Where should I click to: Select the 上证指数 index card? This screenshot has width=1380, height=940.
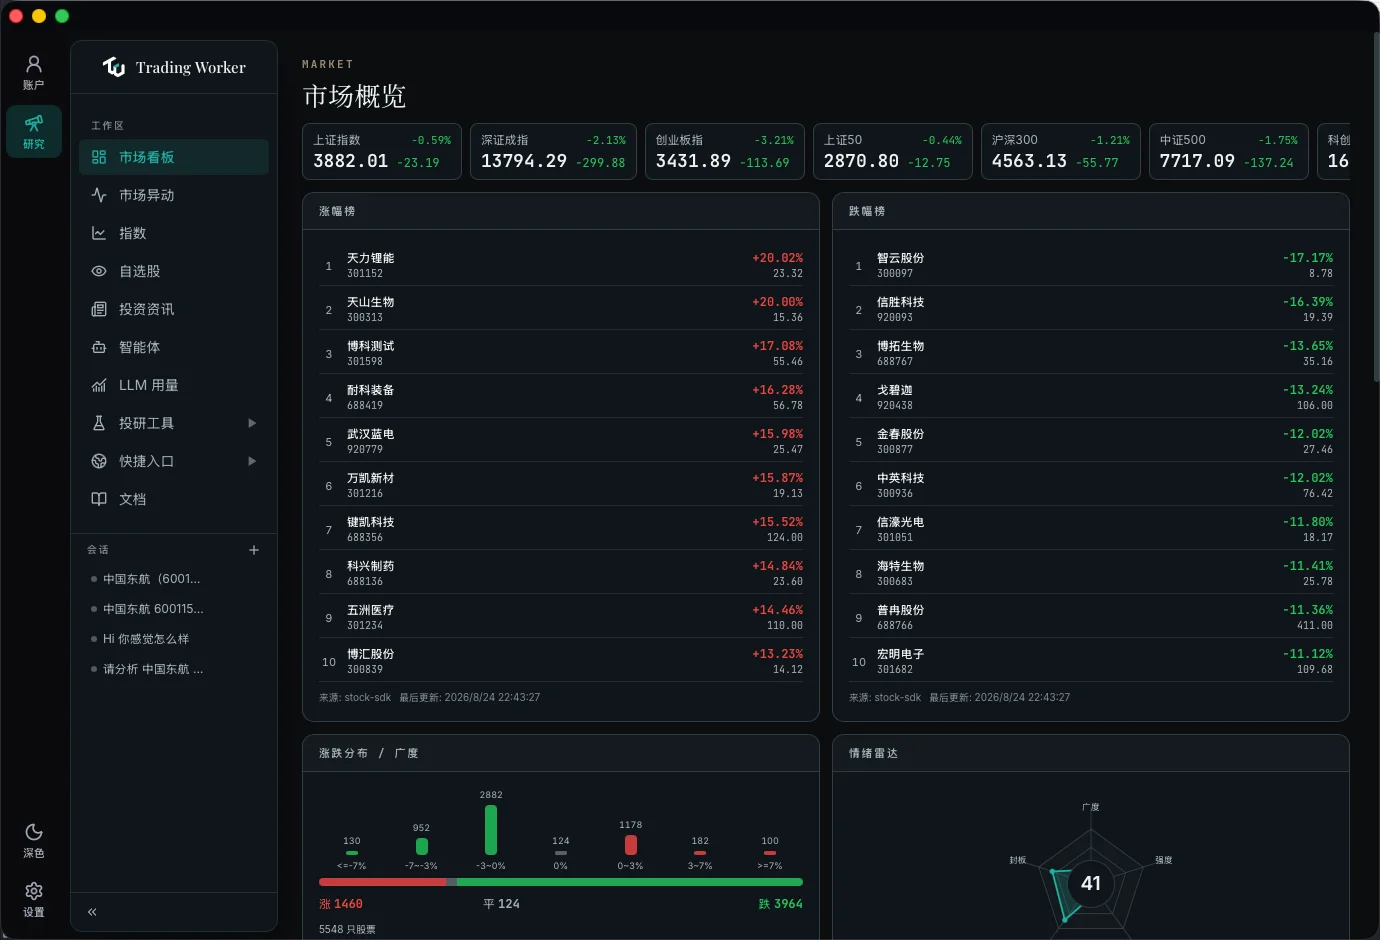382,152
